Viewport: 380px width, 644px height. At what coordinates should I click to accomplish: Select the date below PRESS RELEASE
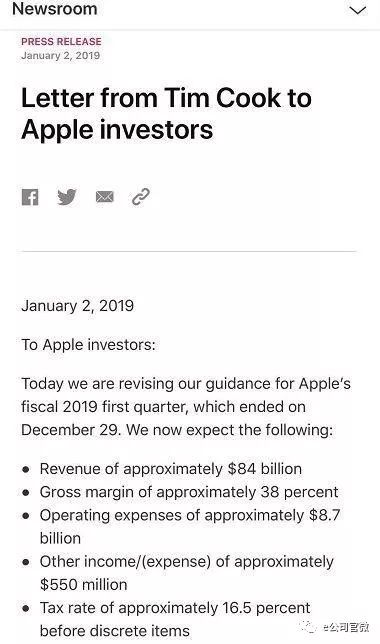(x=60, y=55)
